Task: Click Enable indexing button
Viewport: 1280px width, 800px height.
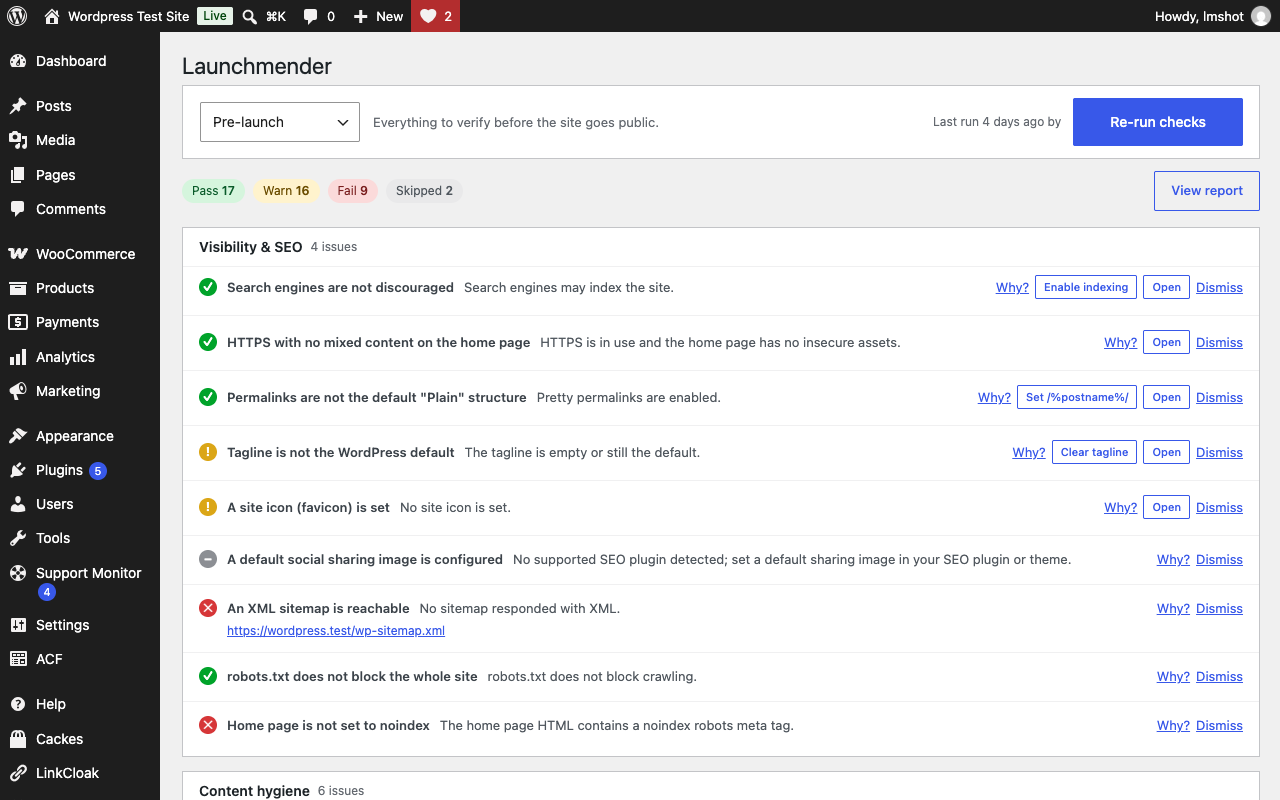Action: (x=1086, y=287)
